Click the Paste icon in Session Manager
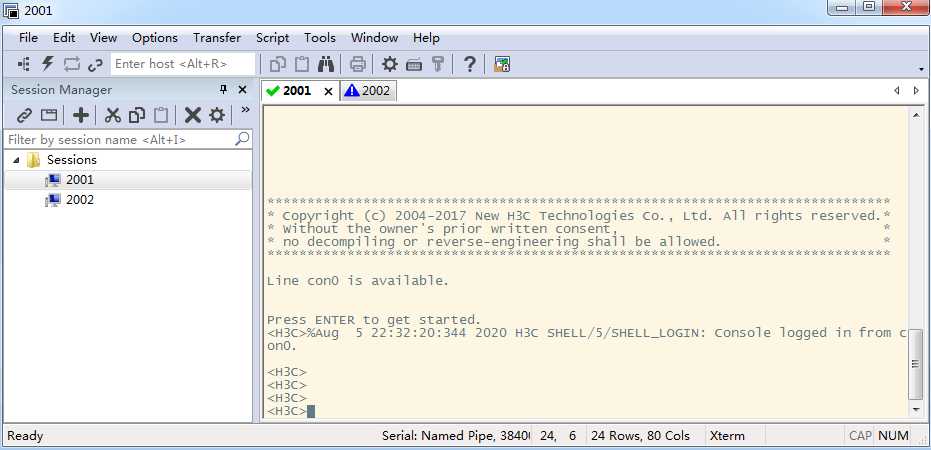The width and height of the screenshot is (931, 450). pyautogui.click(x=161, y=115)
